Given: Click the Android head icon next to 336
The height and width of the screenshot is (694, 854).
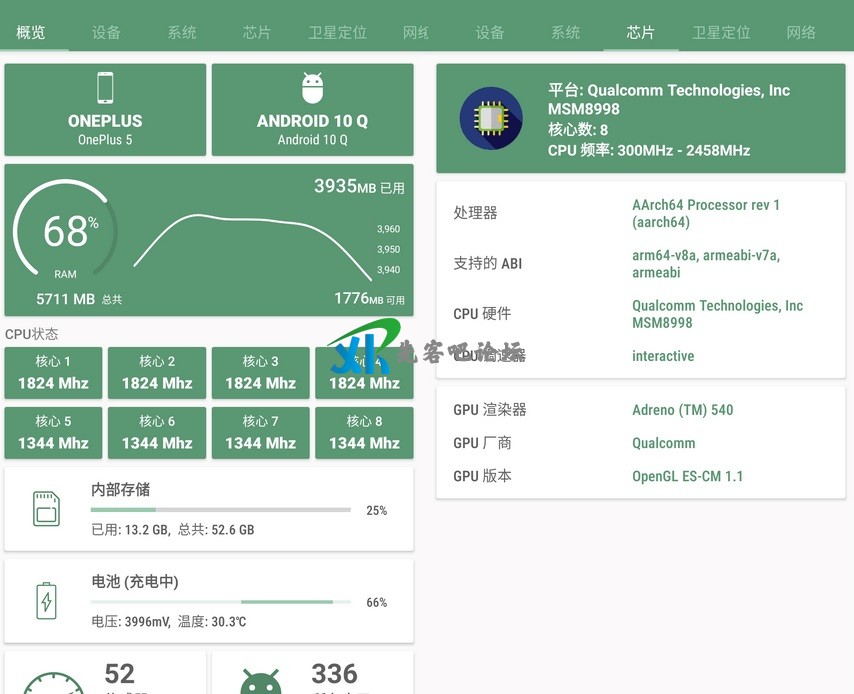Looking at the screenshot, I should click(x=260, y=681).
